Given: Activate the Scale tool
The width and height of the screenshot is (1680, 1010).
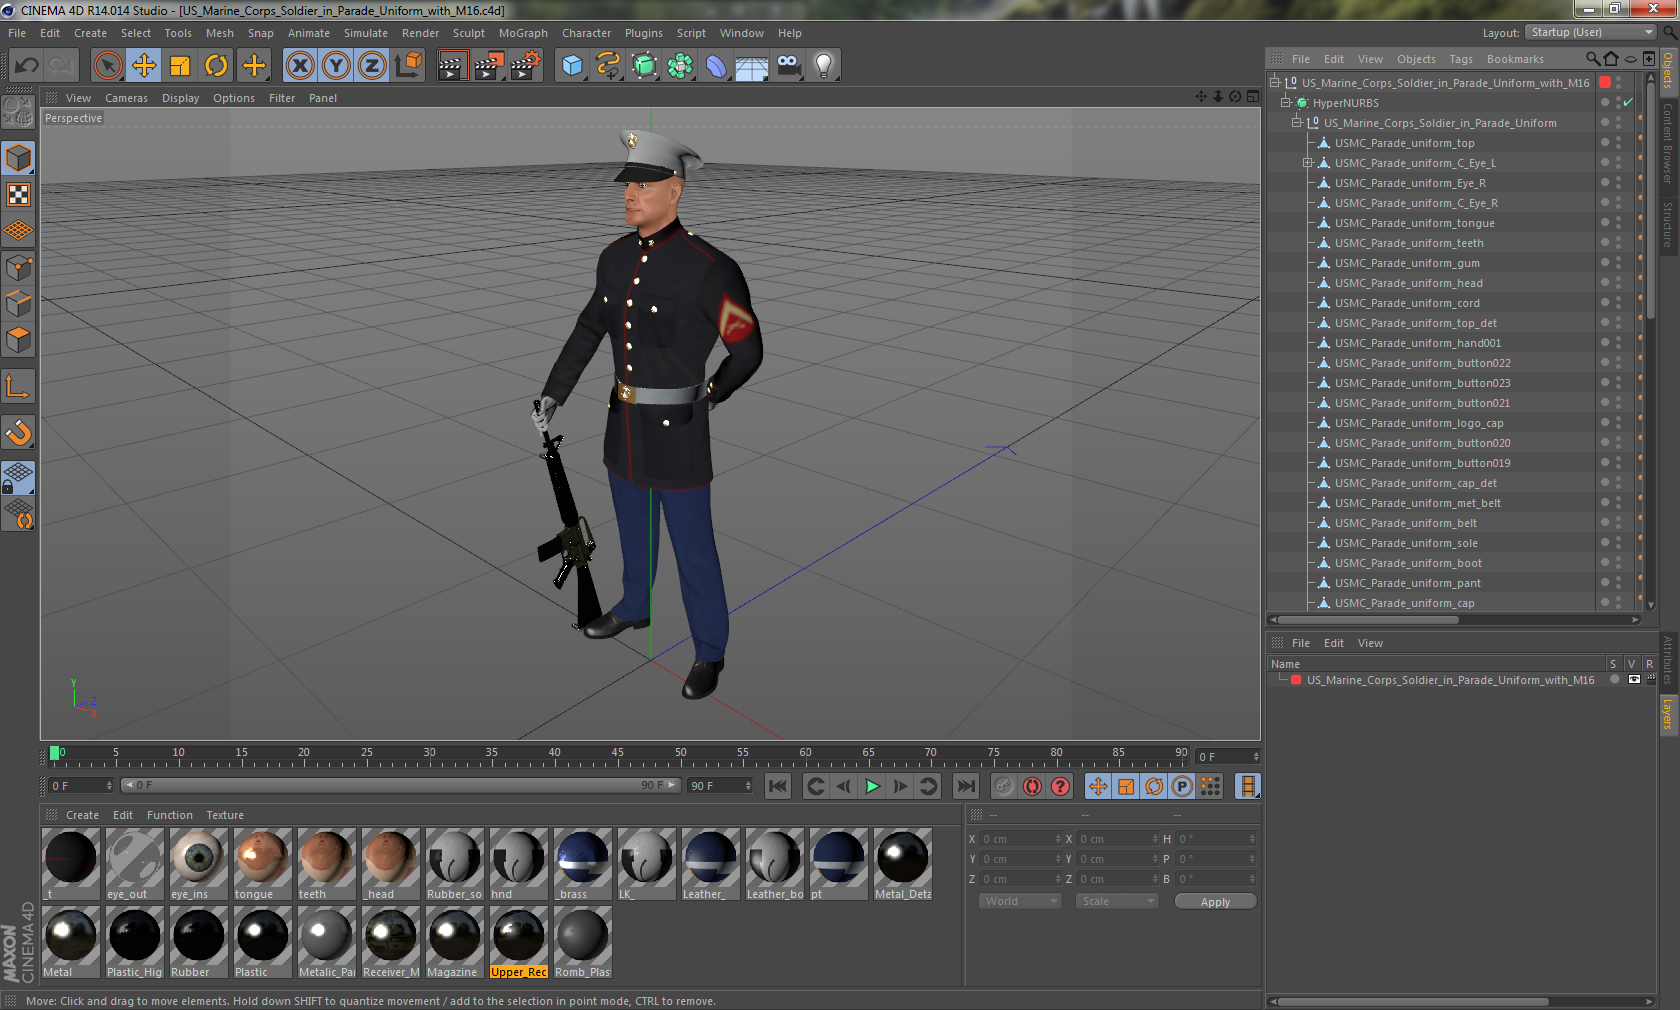Looking at the screenshot, I should [180, 66].
